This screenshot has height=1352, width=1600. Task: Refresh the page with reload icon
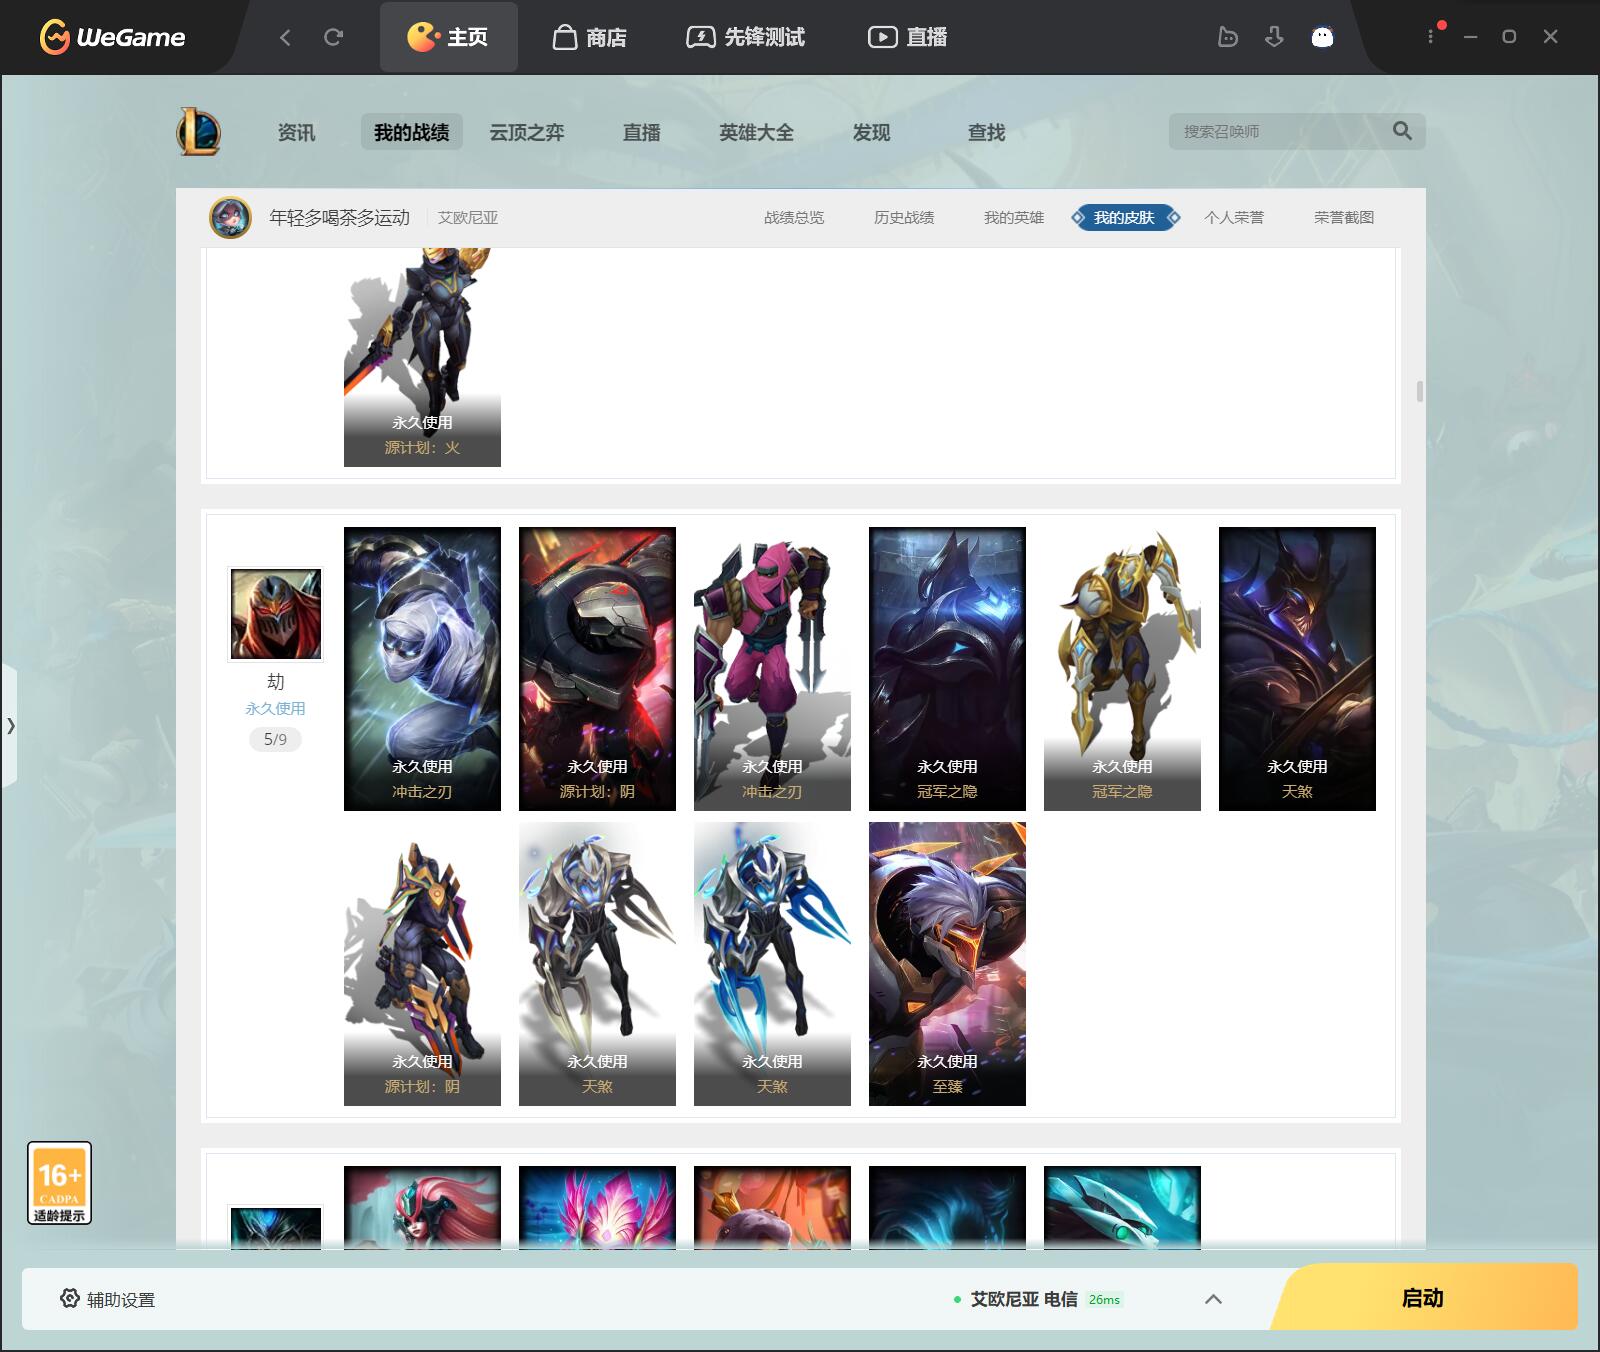(333, 37)
